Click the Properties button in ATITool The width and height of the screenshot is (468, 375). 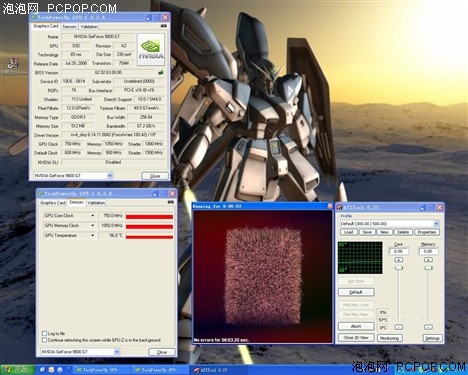point(427,232)
